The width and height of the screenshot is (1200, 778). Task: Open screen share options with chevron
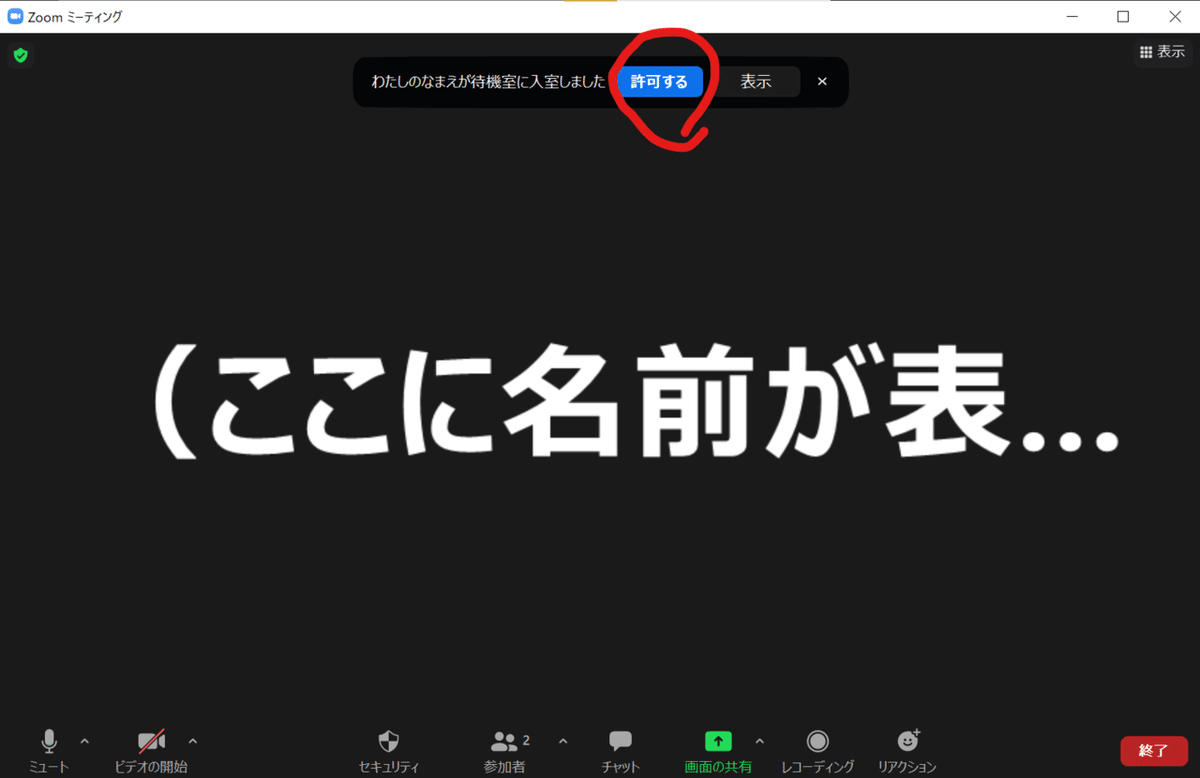[x=760, y=740]
